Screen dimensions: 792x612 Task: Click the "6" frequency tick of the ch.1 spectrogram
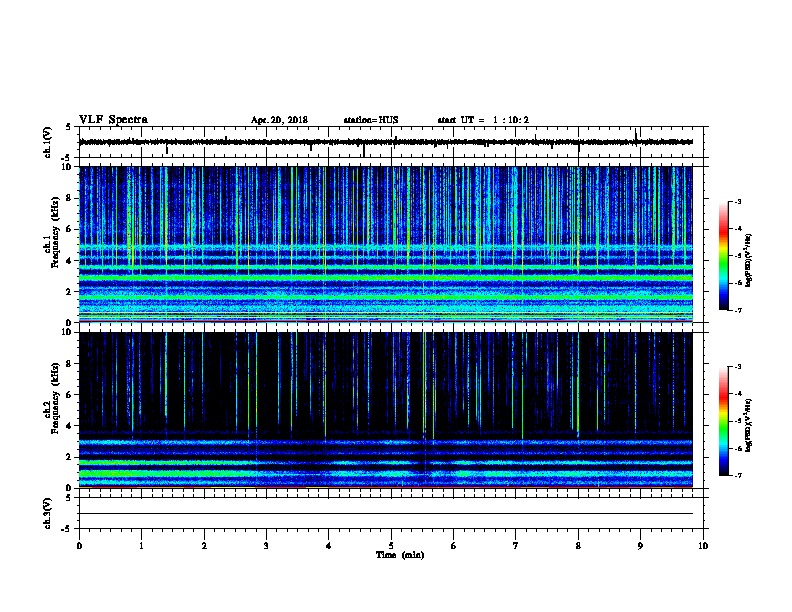click(69, 229)
